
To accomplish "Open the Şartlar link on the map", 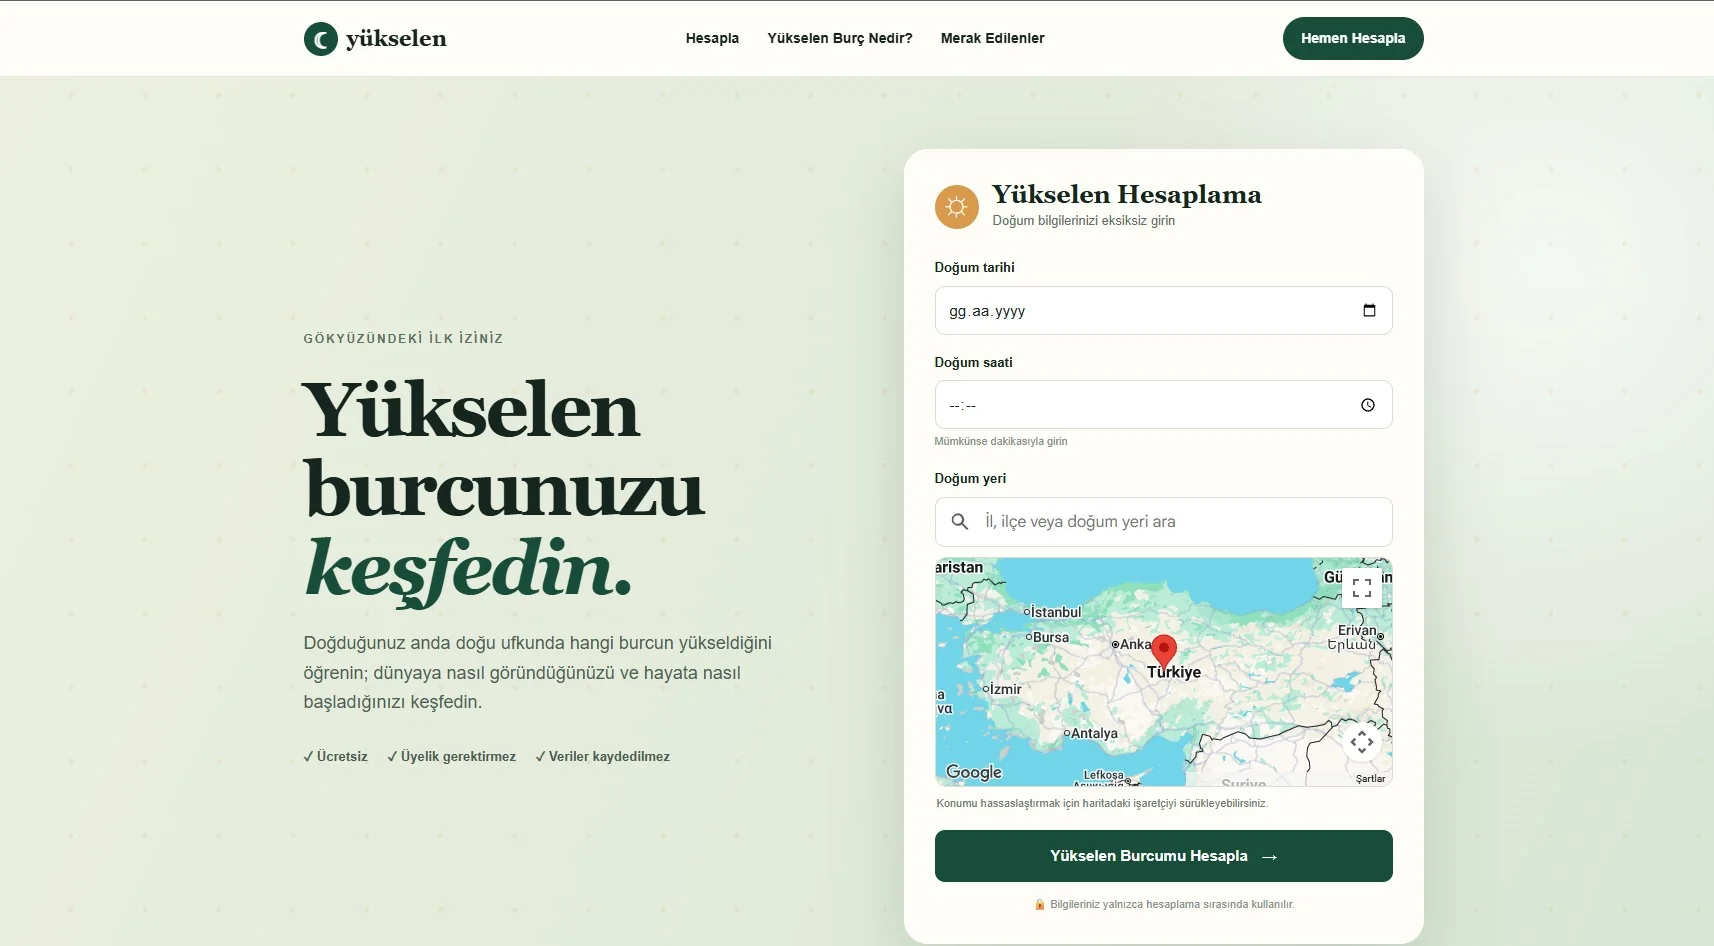I will (x=1370, y=779).
